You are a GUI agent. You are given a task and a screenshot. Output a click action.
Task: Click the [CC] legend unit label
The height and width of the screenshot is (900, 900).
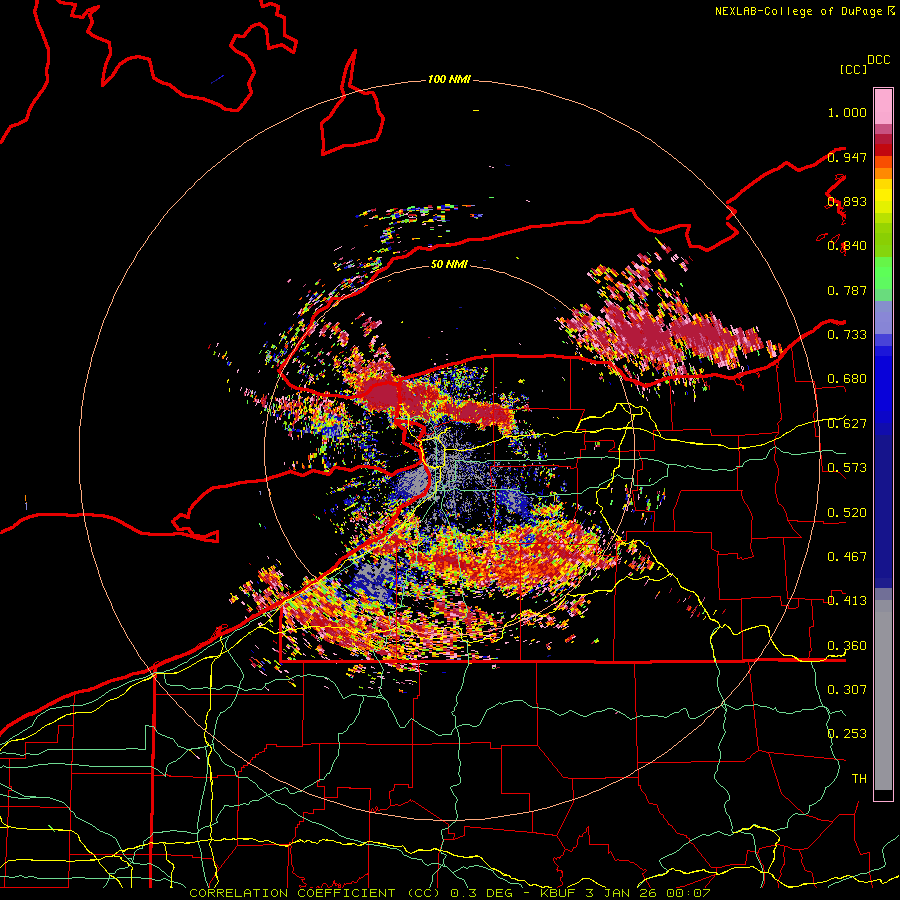coord(853,69)
